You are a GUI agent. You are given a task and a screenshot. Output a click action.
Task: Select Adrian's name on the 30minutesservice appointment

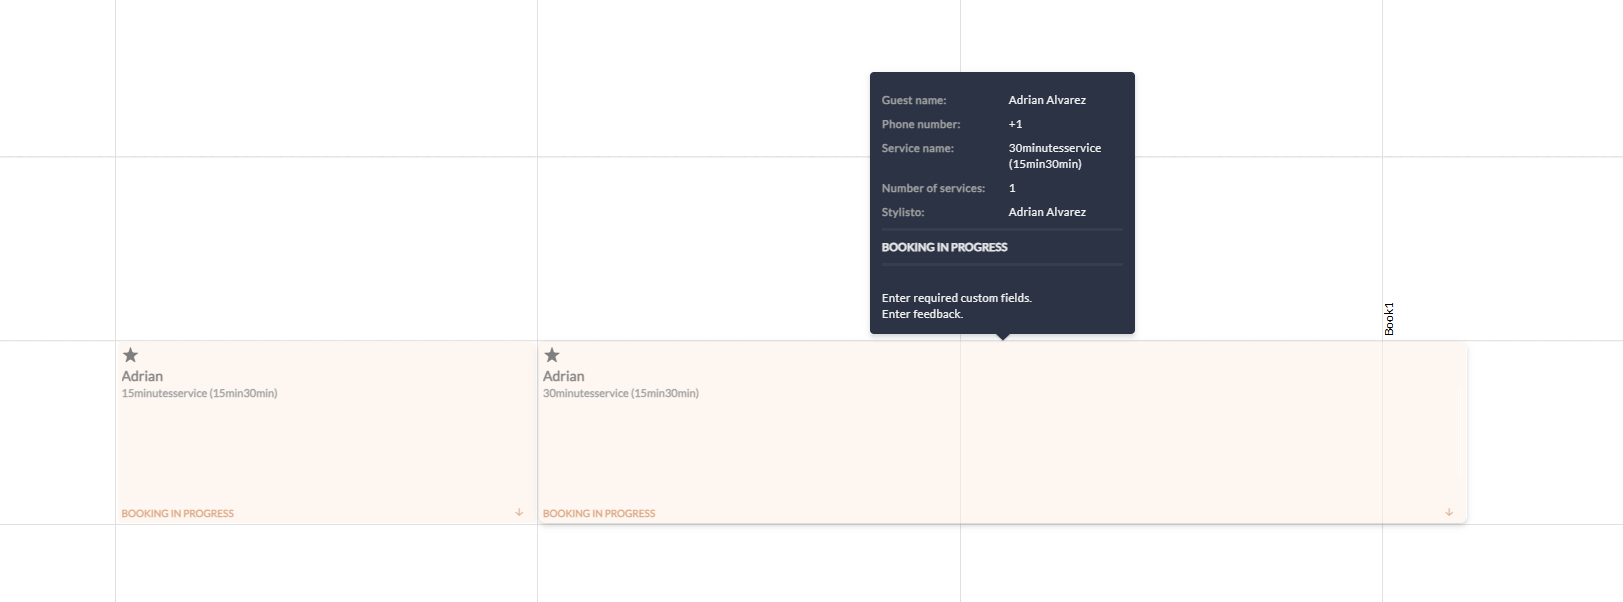pyautogui.click(x=563, y=376)
